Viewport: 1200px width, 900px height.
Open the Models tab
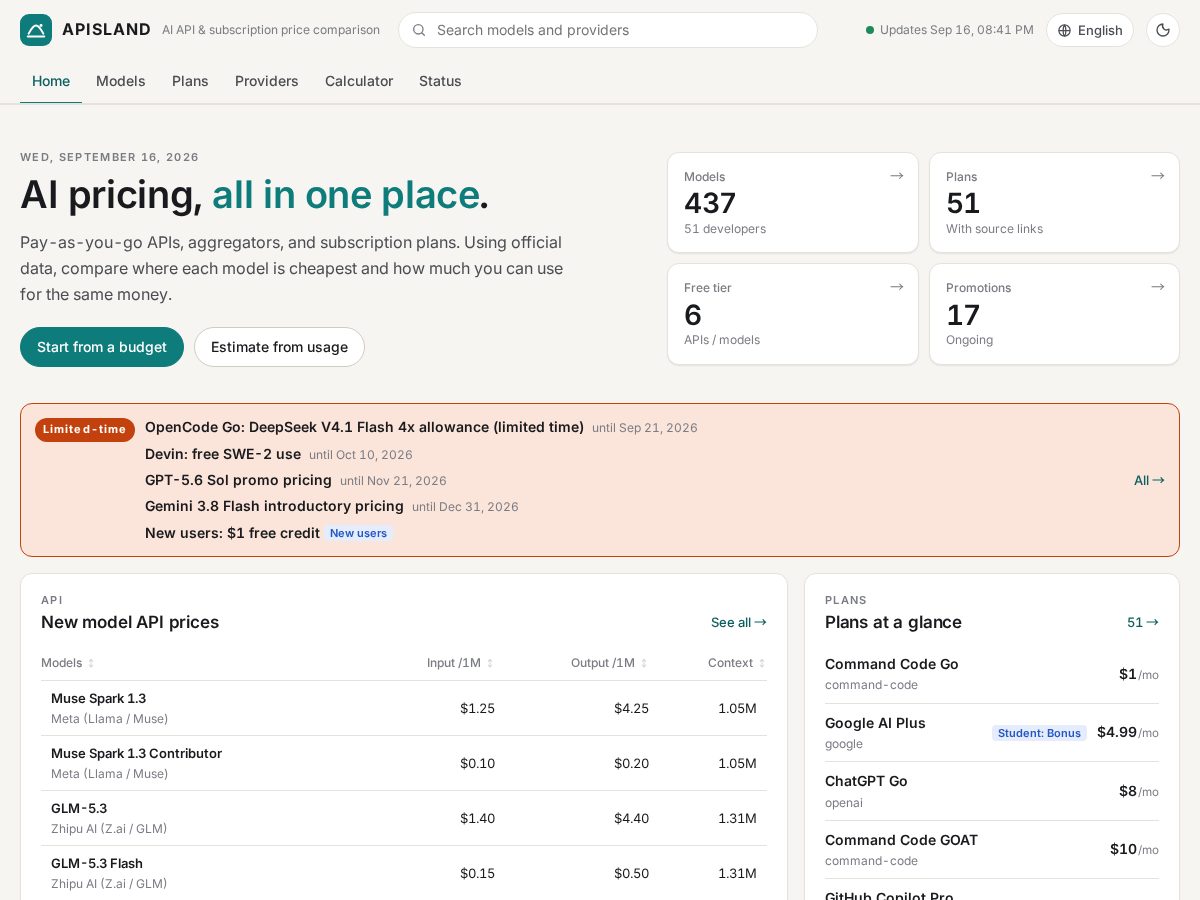[x=121, y=81]
